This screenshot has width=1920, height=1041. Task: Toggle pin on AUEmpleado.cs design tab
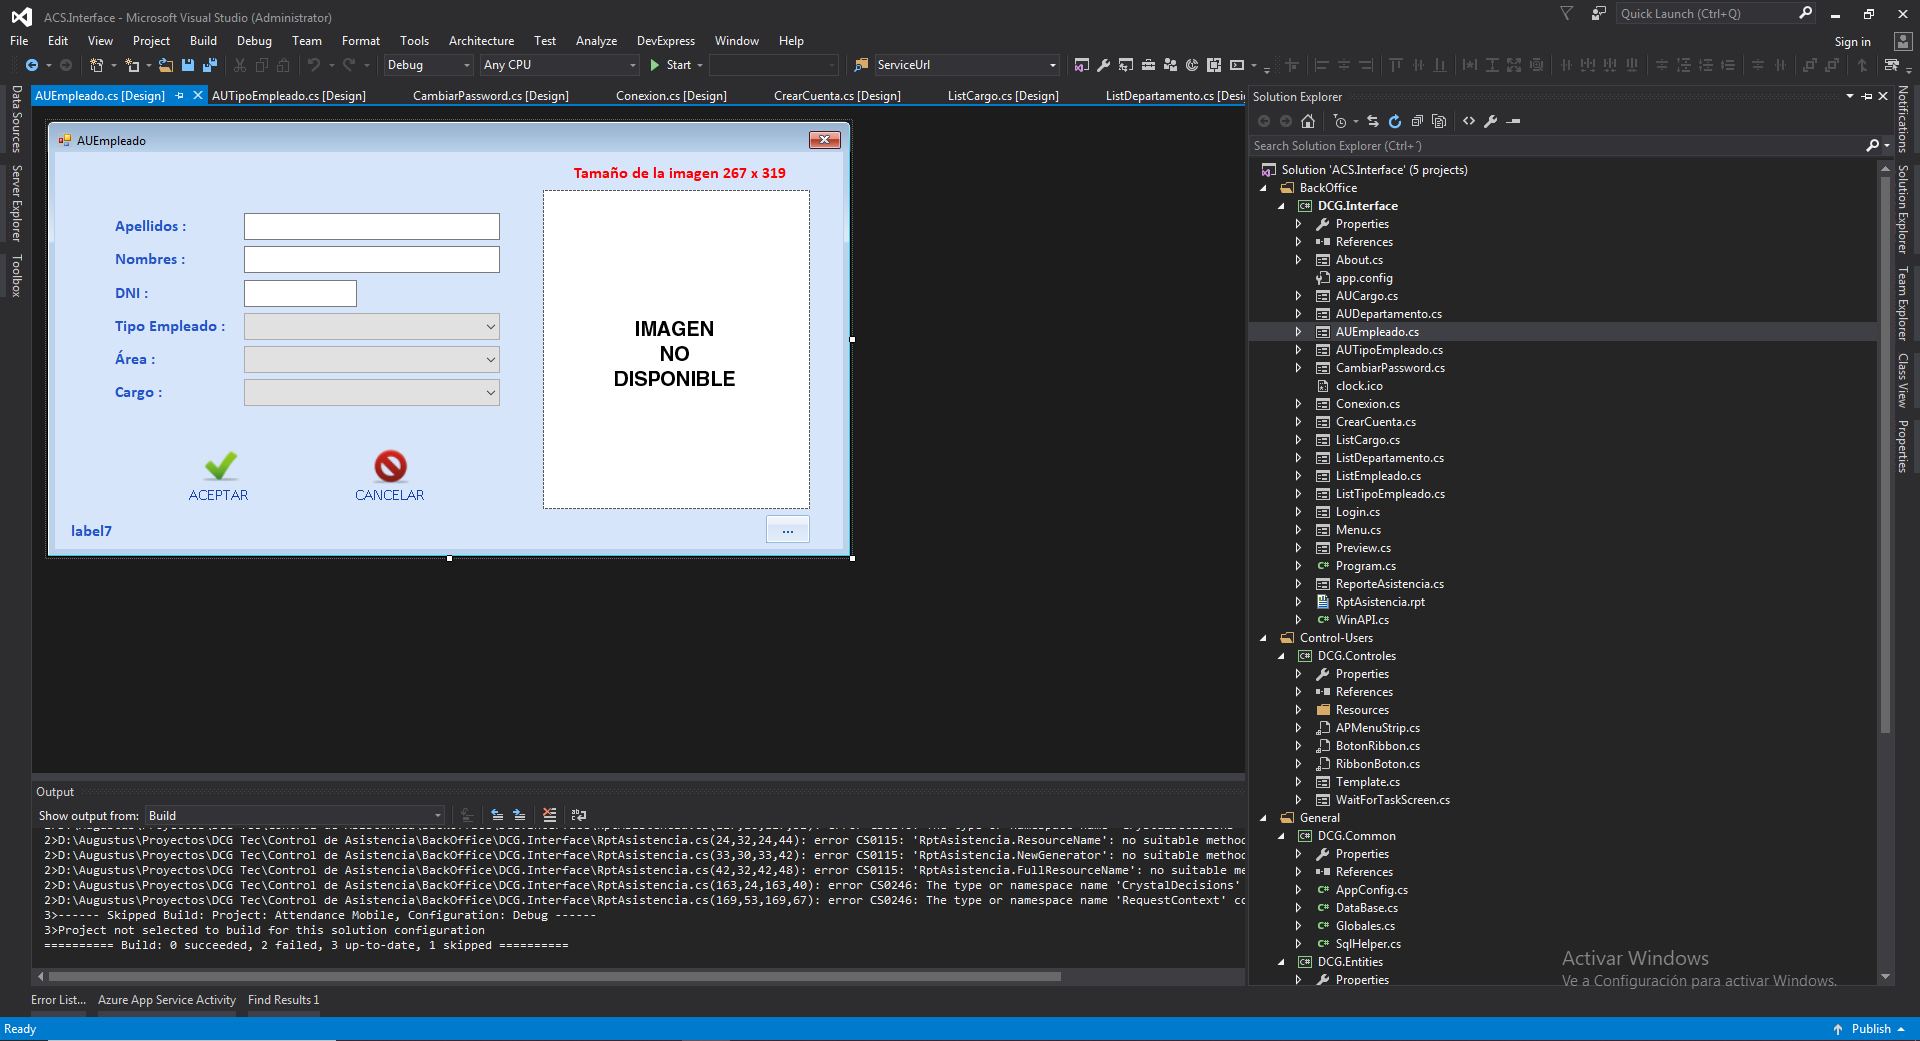click(180, 96)
